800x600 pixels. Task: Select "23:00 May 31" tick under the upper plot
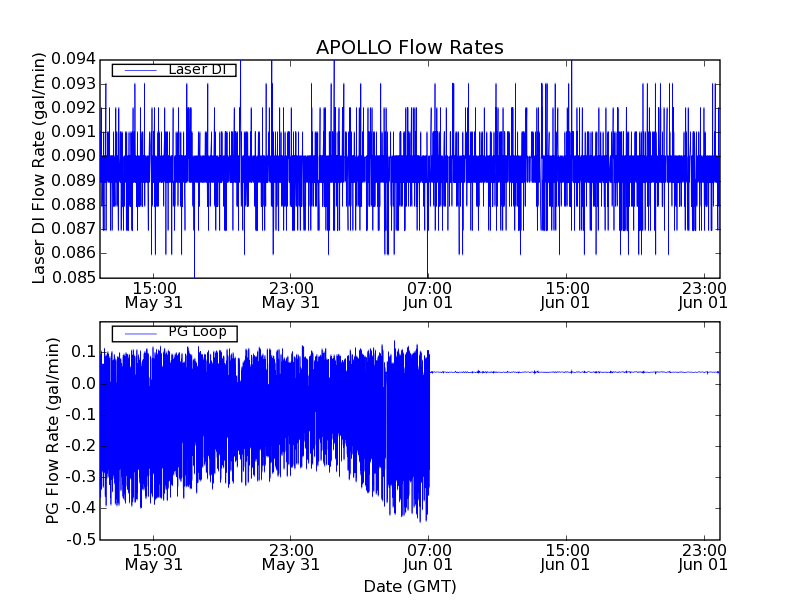point(290,294)
